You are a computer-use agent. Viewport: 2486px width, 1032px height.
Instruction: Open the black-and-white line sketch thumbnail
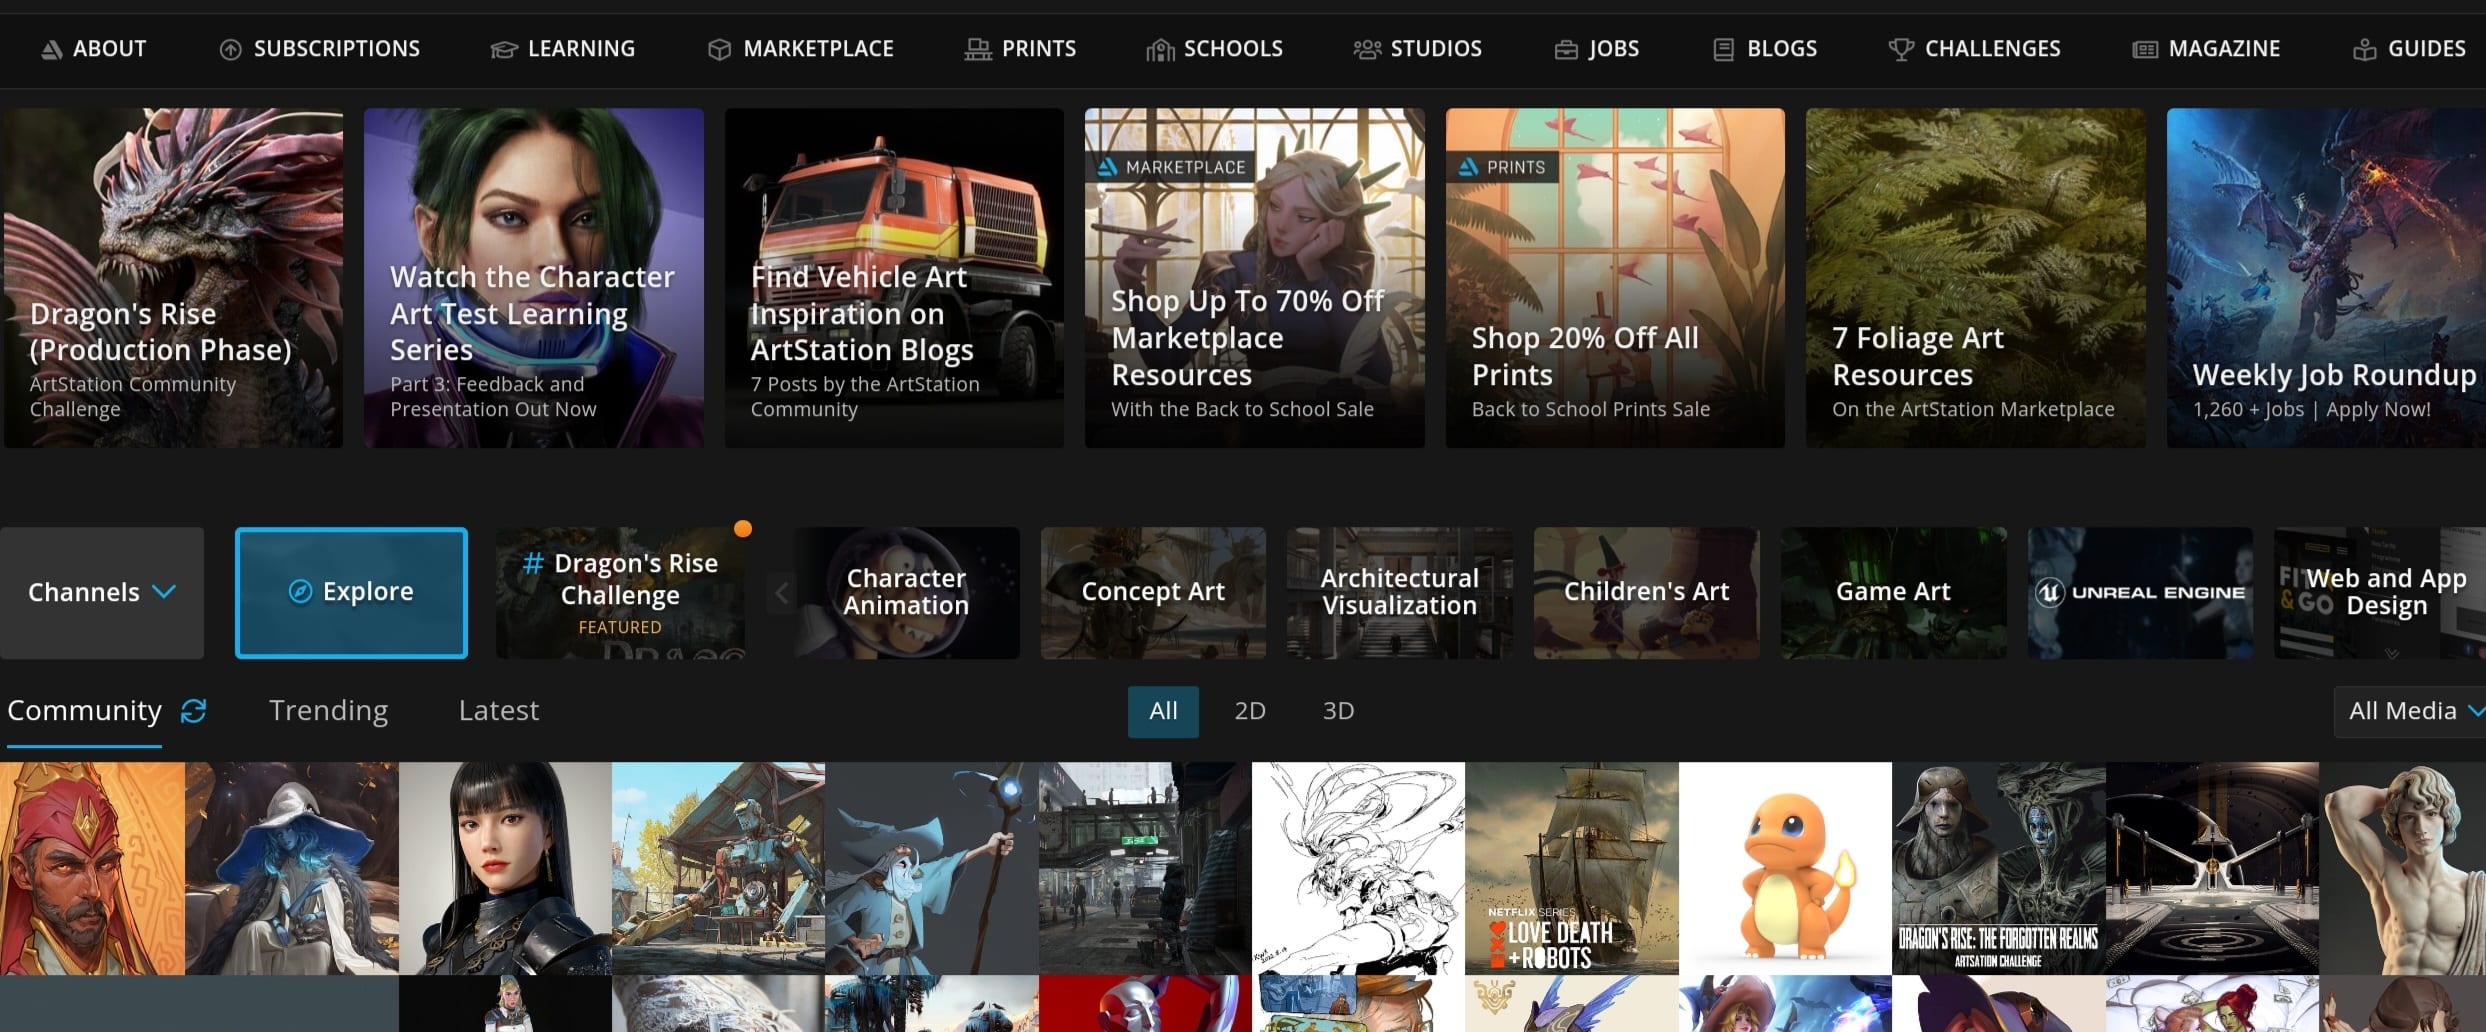[1358, 868]
